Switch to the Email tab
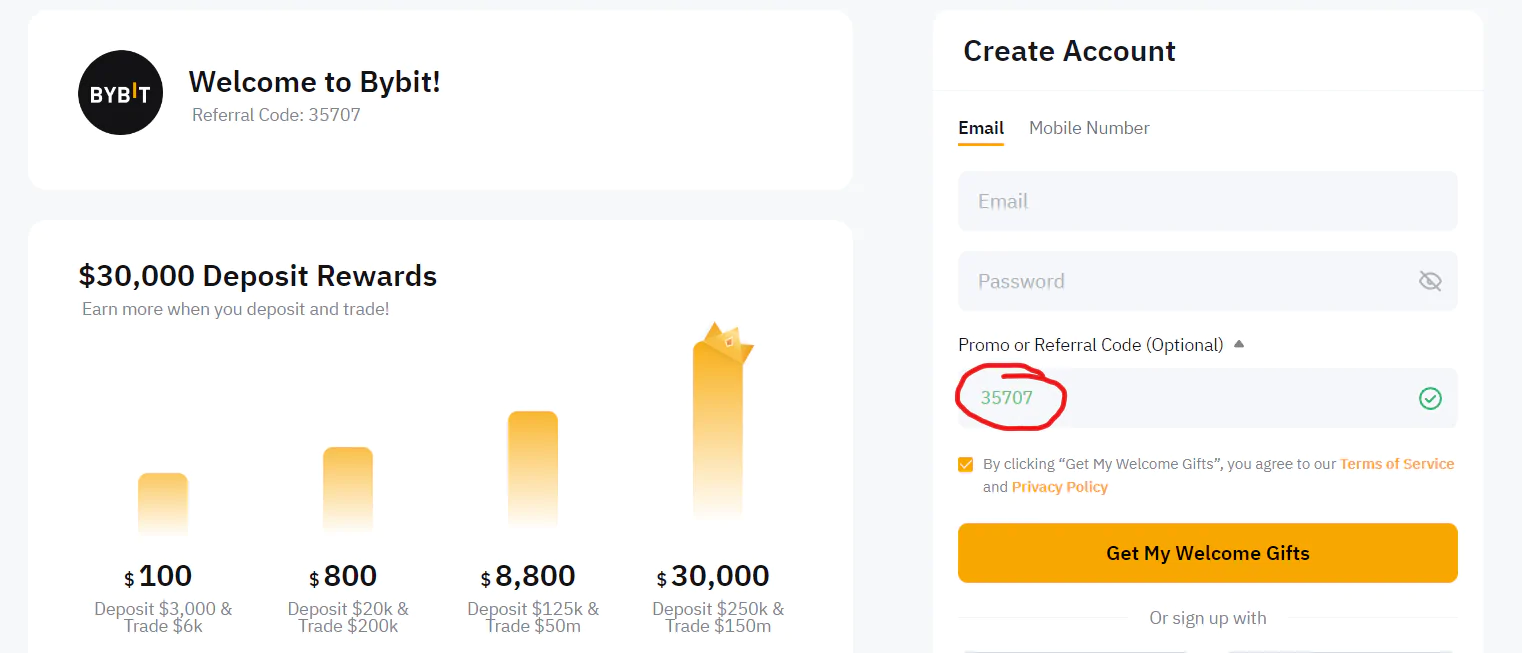Viewport: 1522px width, 653px height. pos(981,128)
